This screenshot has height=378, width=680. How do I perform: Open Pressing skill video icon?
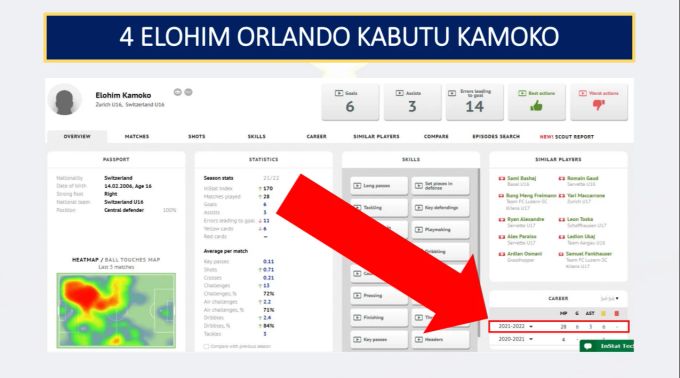point(357,296)
